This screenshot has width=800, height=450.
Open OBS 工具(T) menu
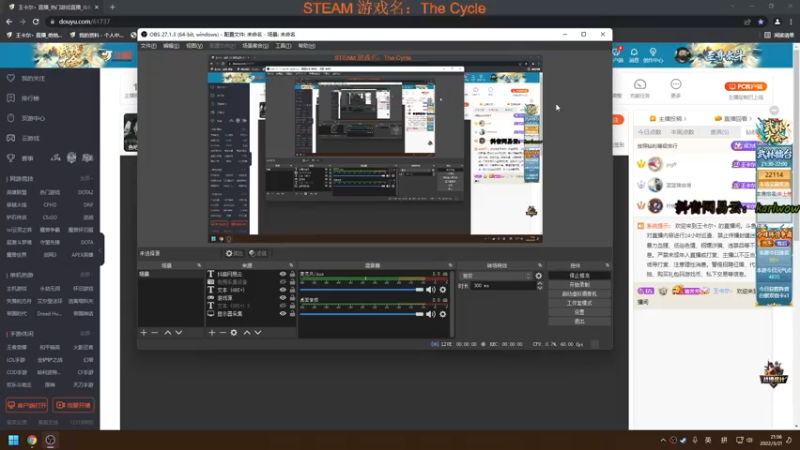tap(283, 46)
